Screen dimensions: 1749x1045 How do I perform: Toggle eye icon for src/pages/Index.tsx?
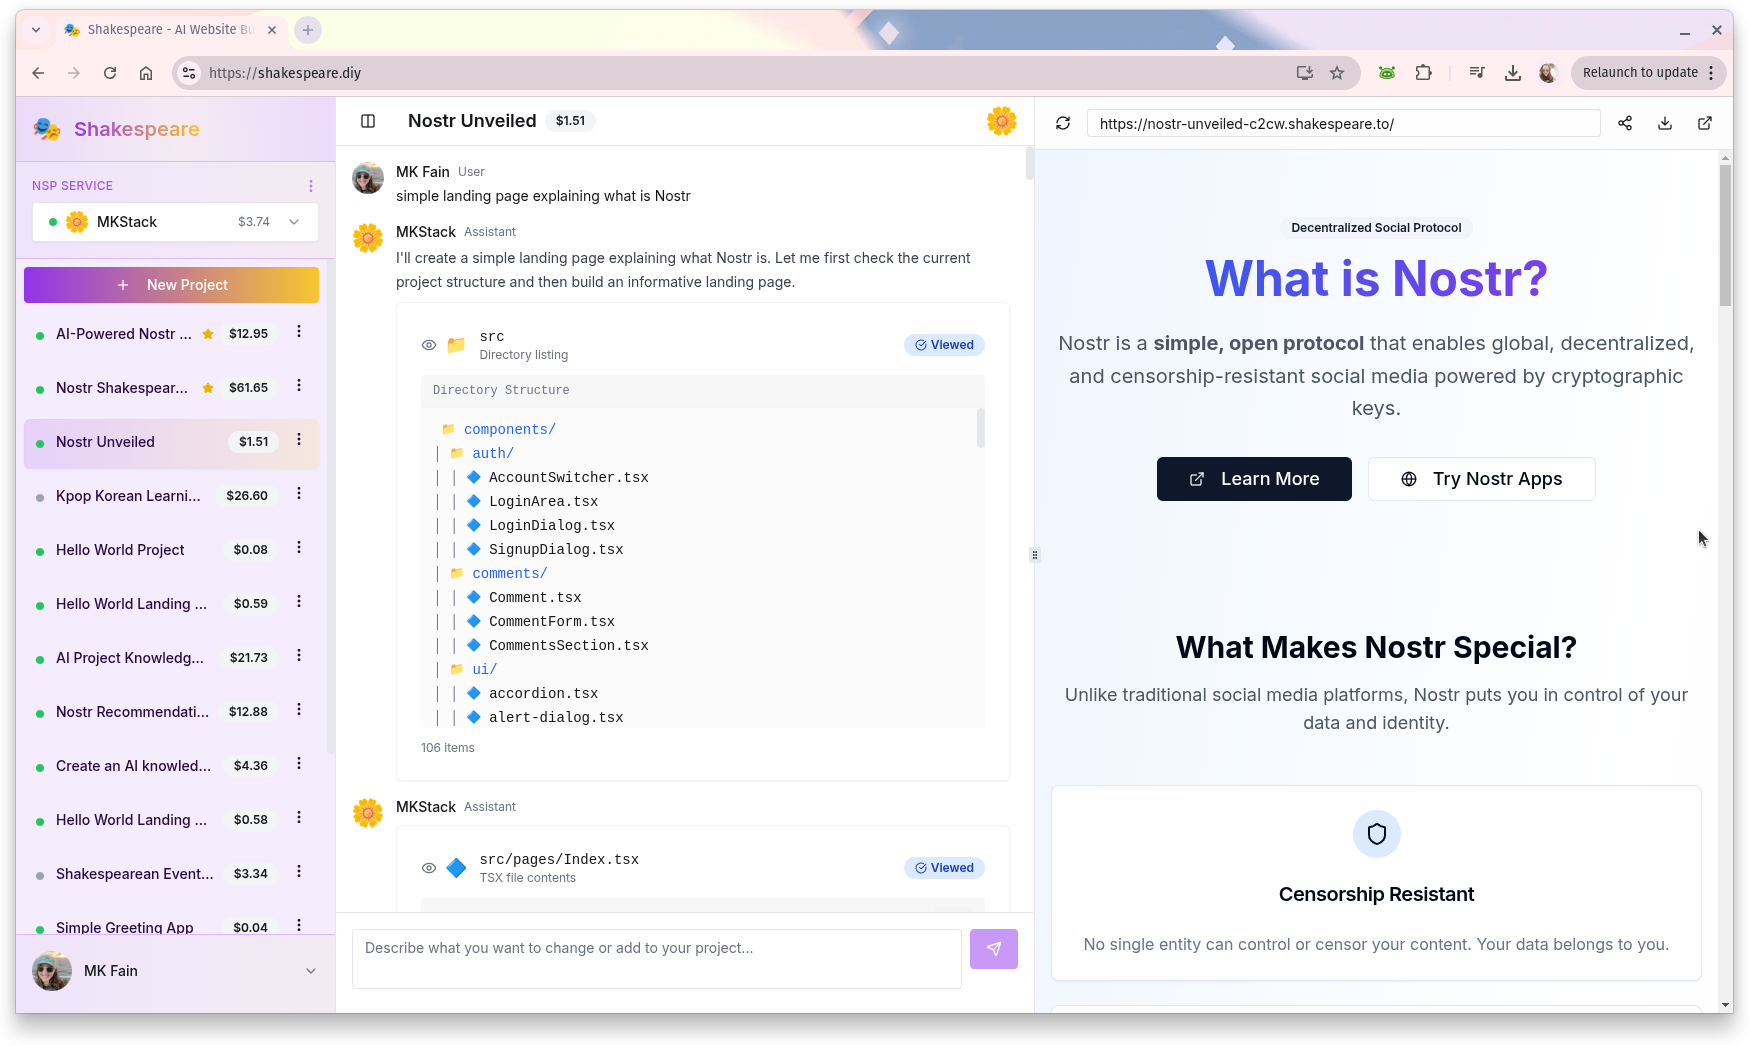pos(429,868)
